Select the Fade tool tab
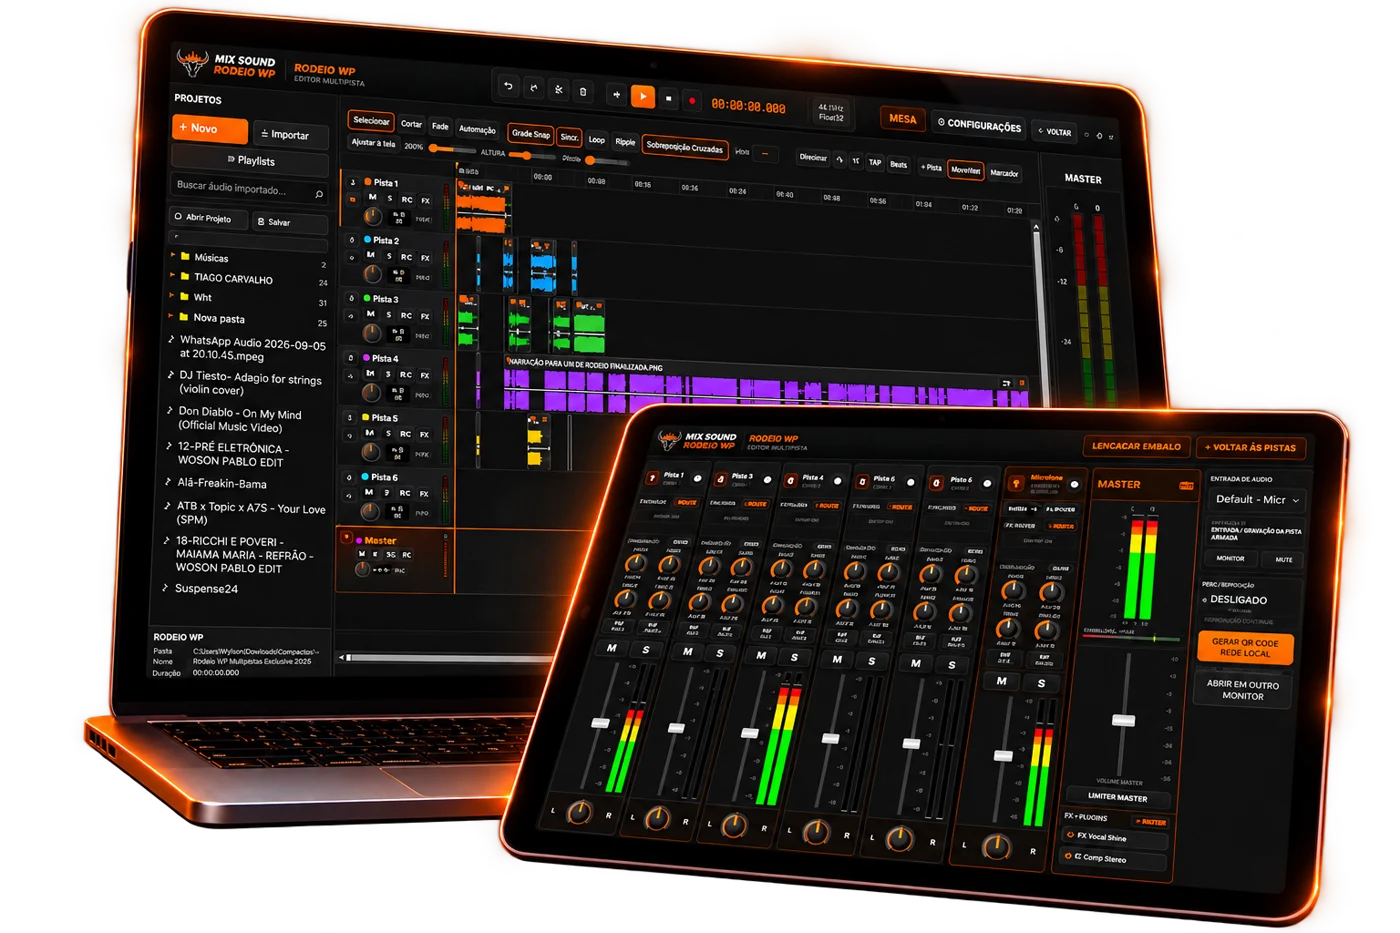Screen dimensions: 1400x933 point(440,127)
